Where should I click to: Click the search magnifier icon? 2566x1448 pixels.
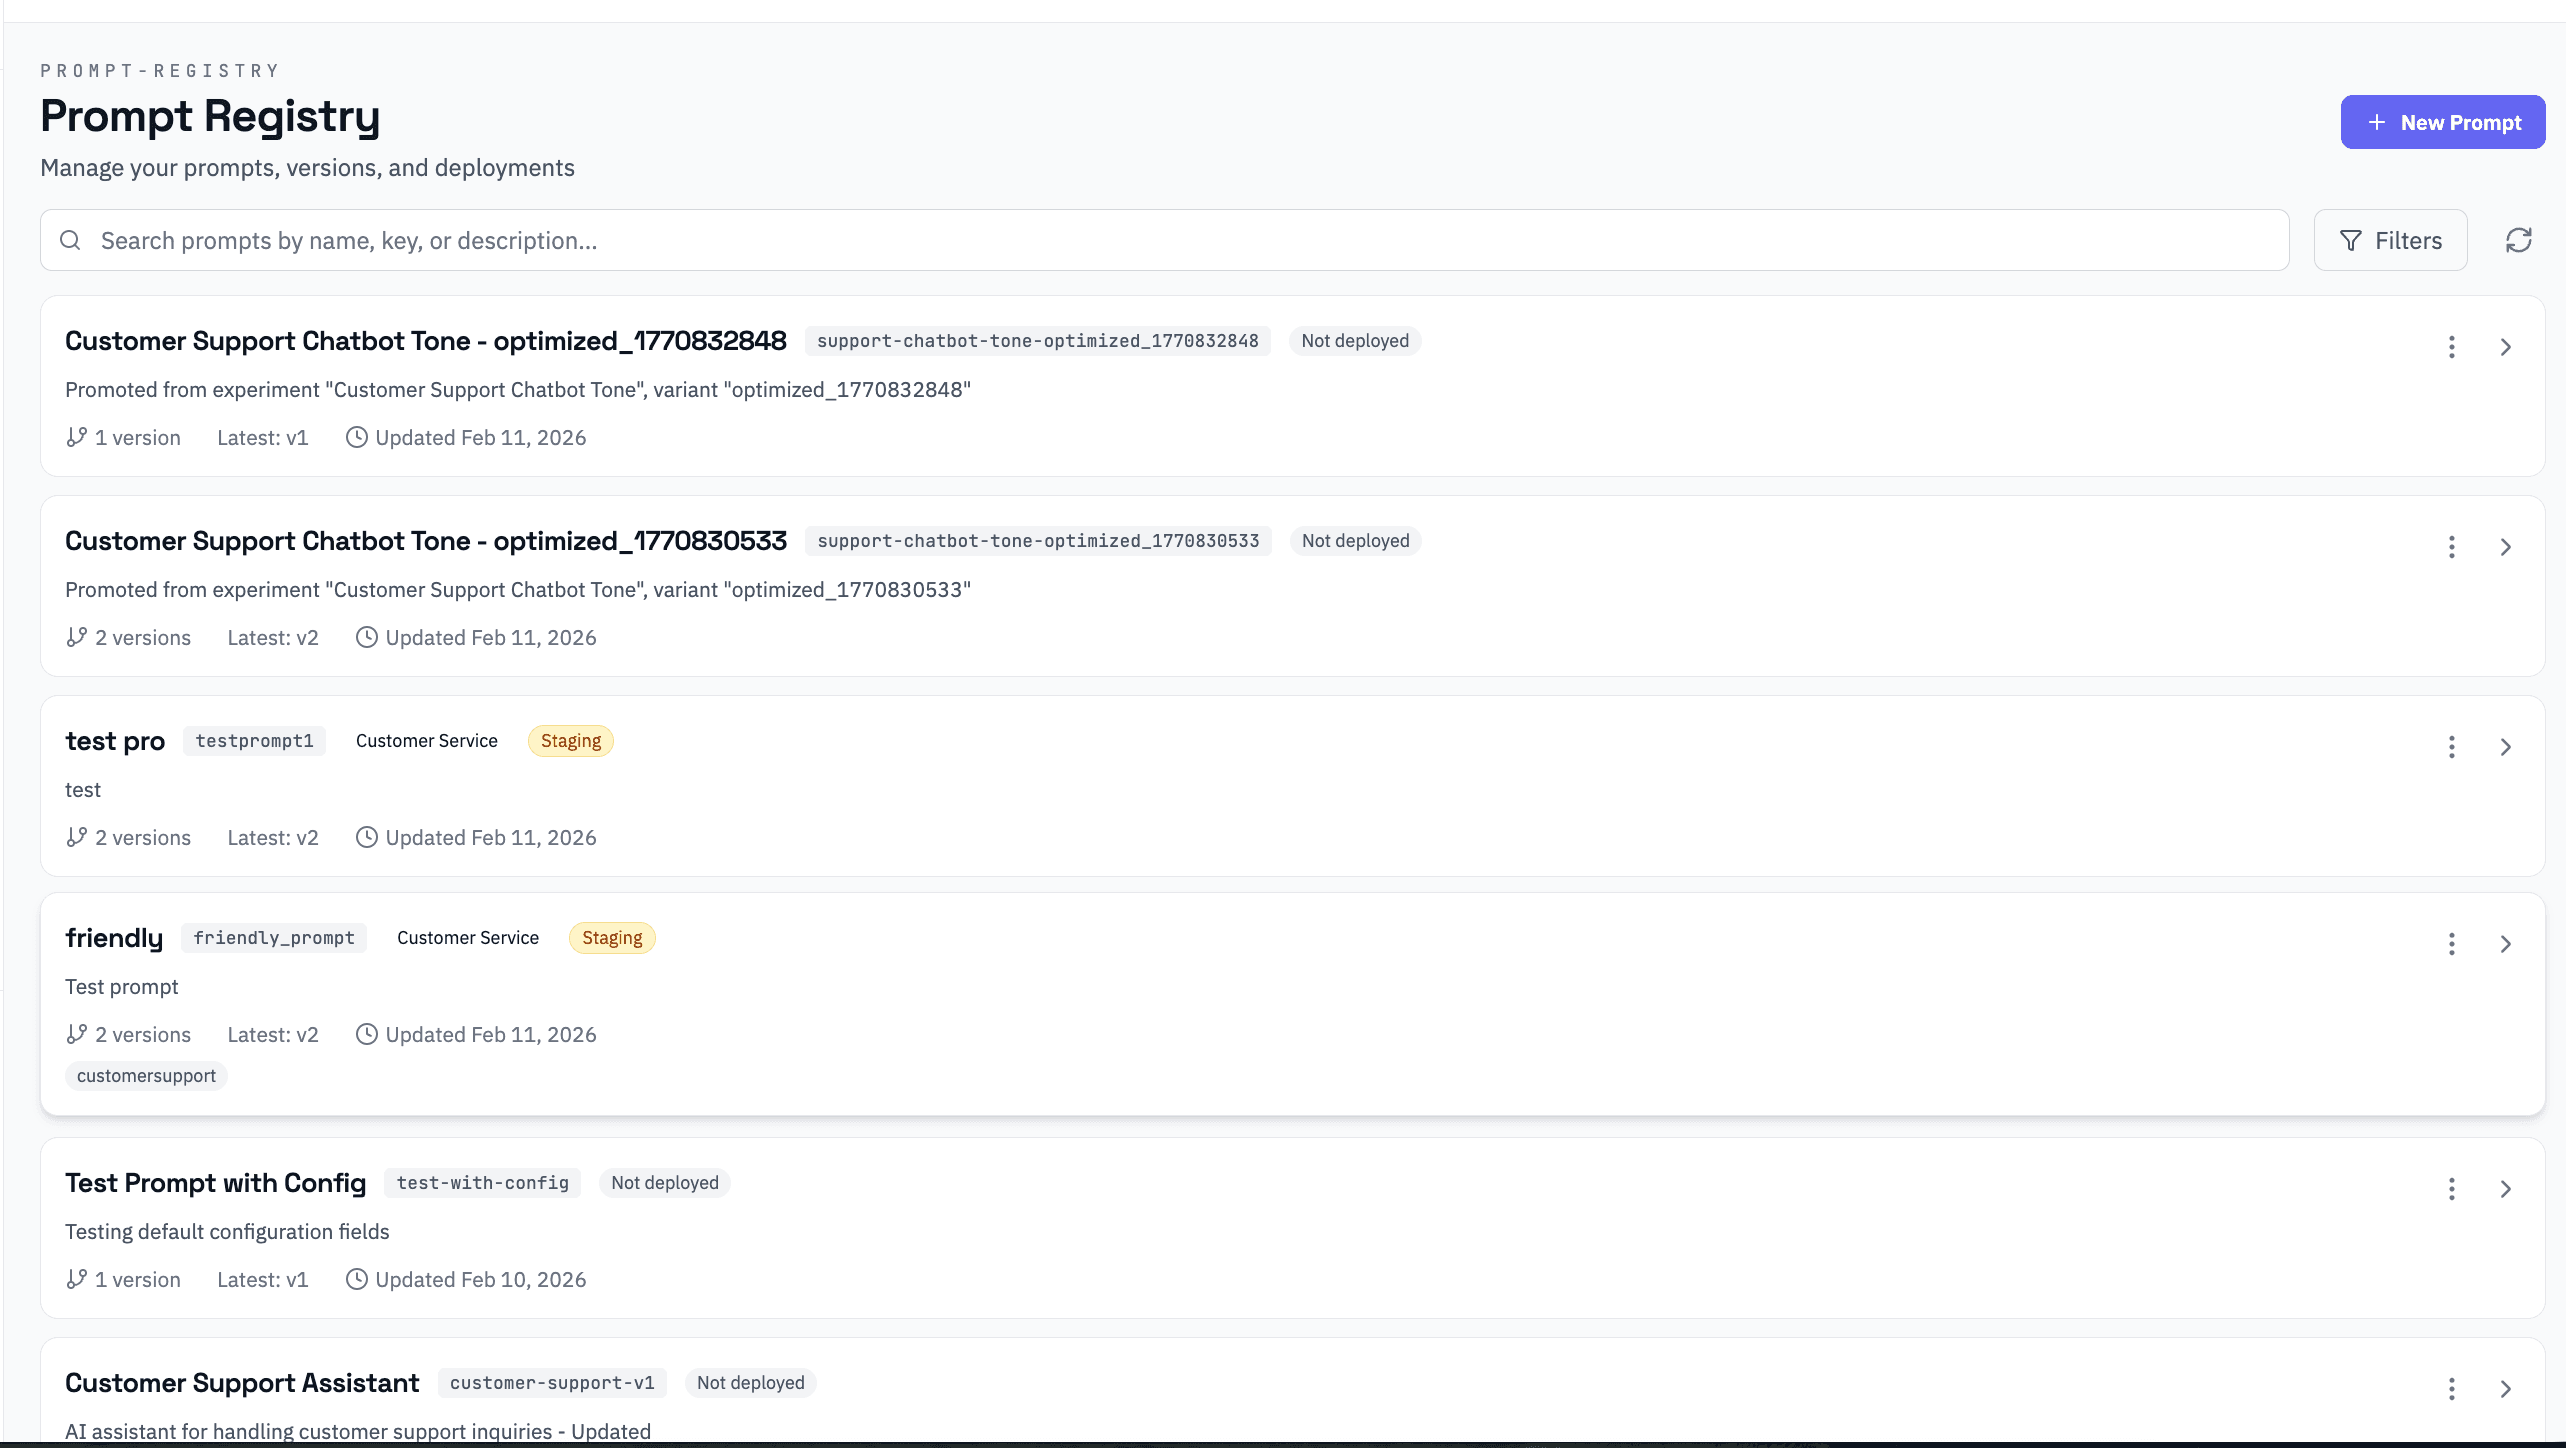tap(70, 240)
